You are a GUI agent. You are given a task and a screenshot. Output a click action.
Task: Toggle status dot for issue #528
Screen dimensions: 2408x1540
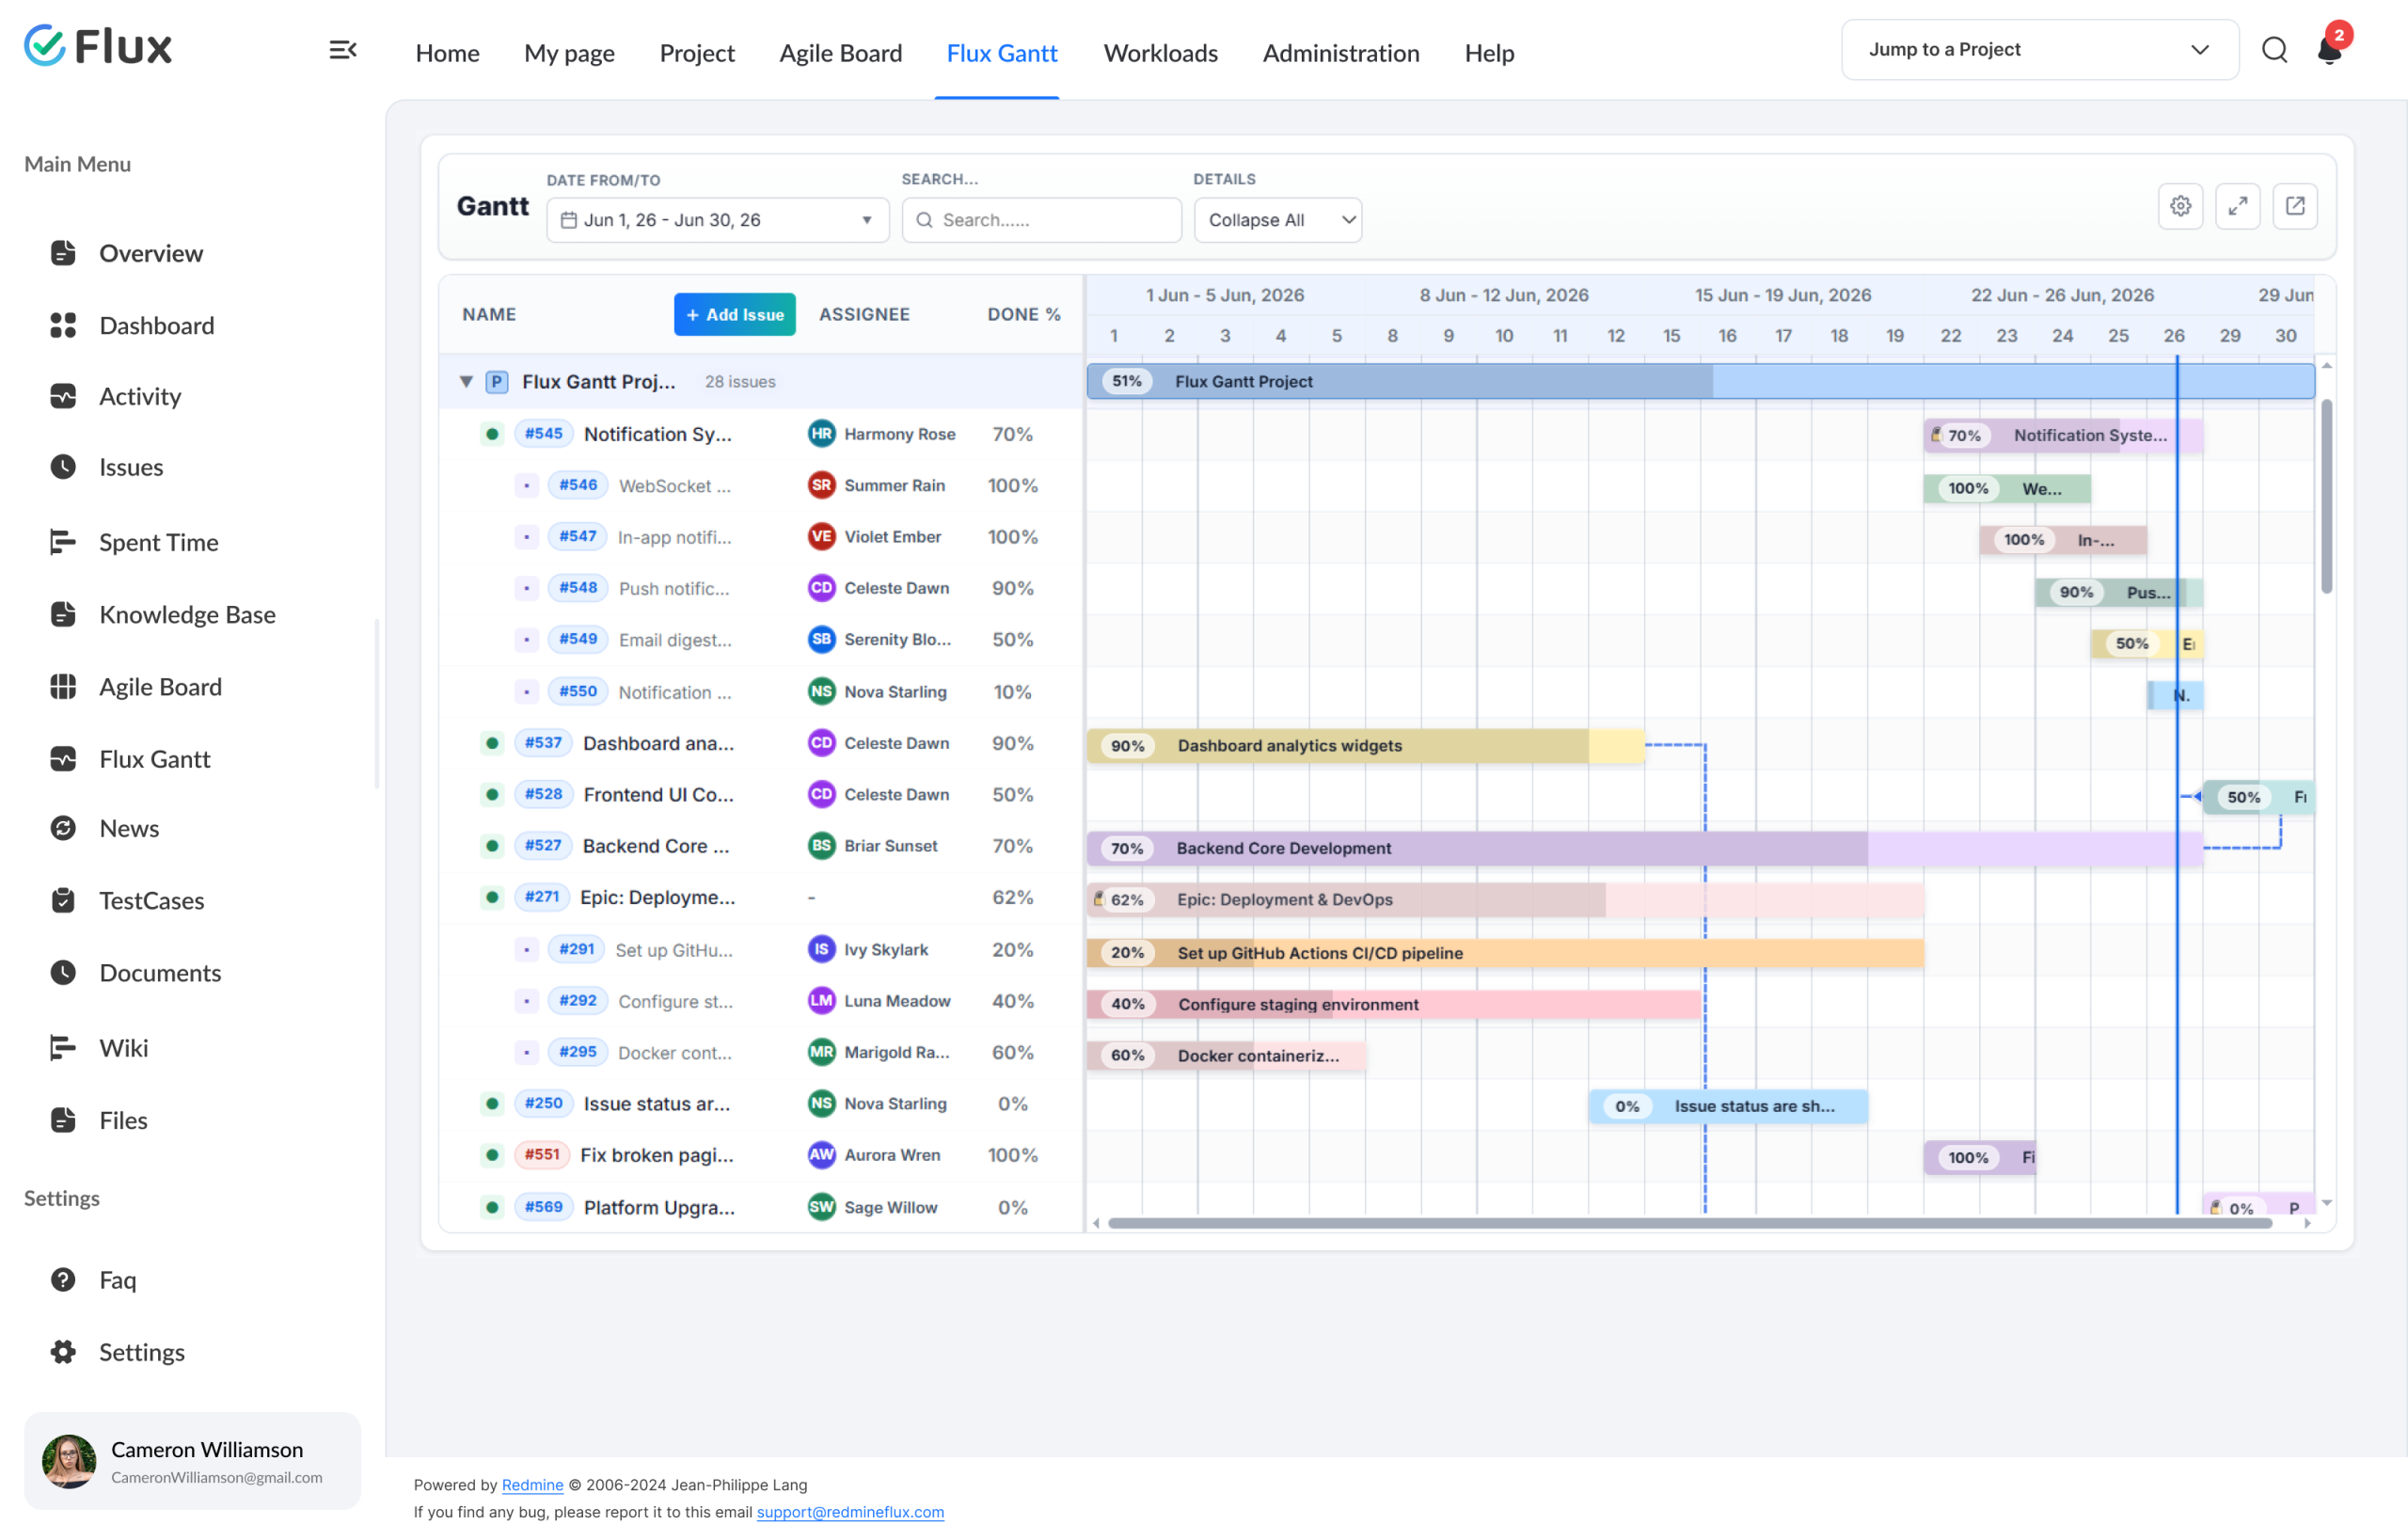pyautogui.click(x=492, y=794)
